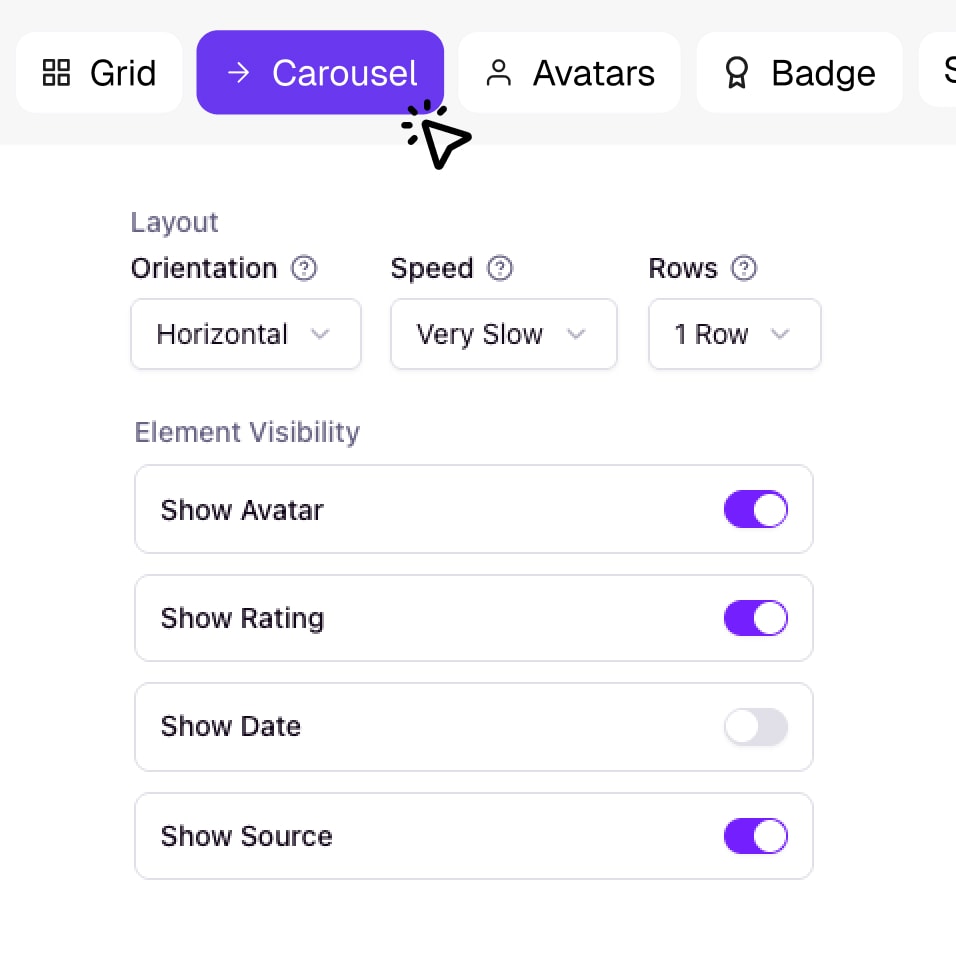This screenshot has height=956, width=956.
Task: Turn off the Show Rating switch
Action: 755,618
